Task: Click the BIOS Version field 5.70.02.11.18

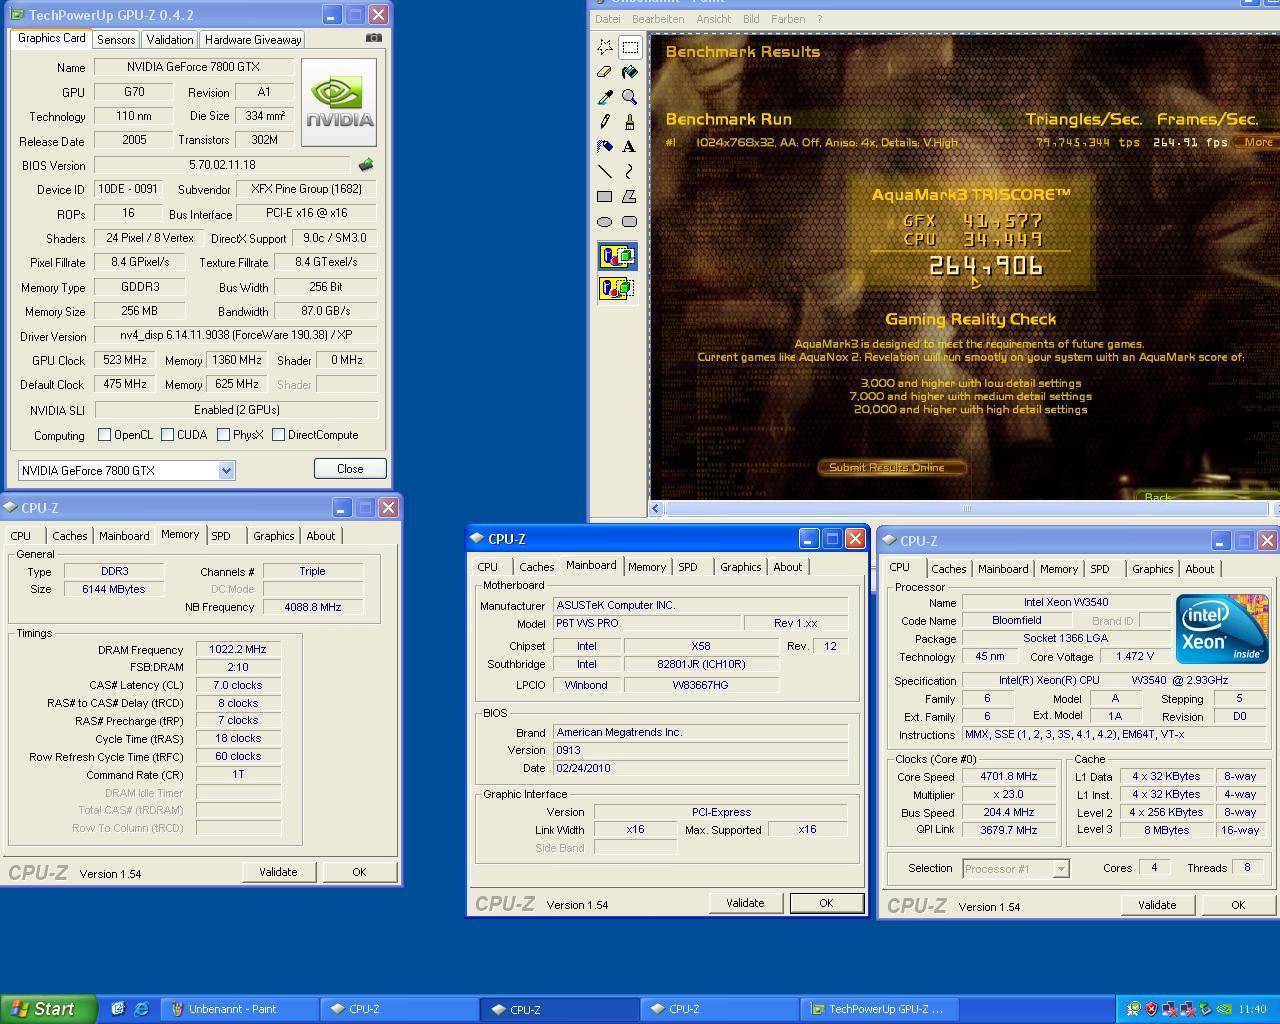Action: click(222, 165)
